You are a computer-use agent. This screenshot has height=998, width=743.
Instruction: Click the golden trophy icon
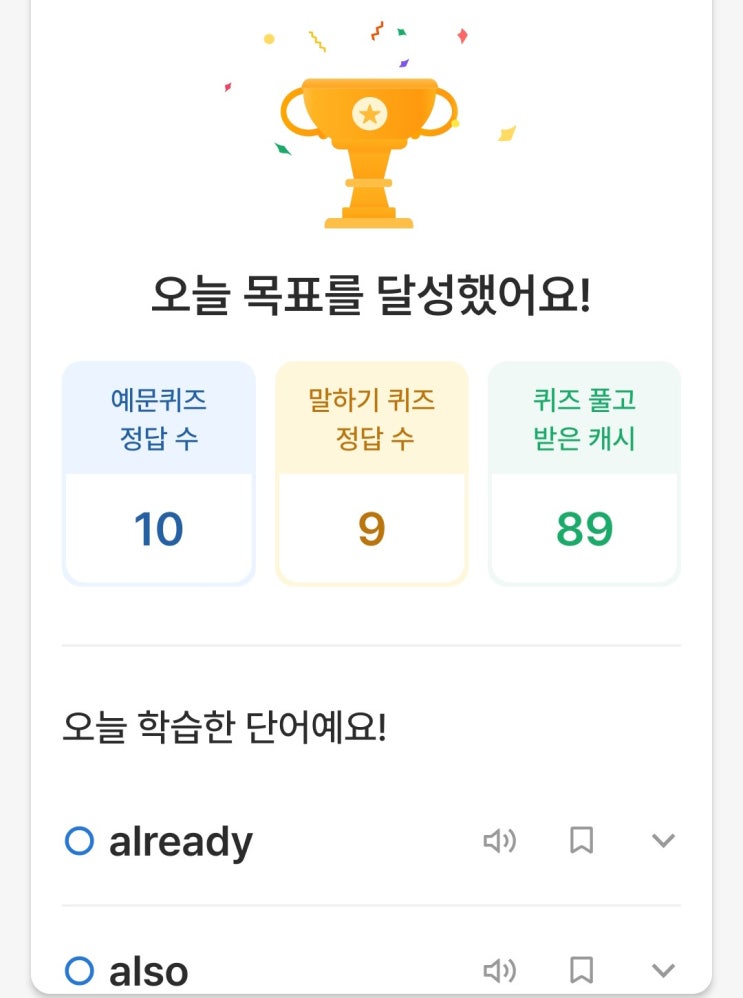369,153
